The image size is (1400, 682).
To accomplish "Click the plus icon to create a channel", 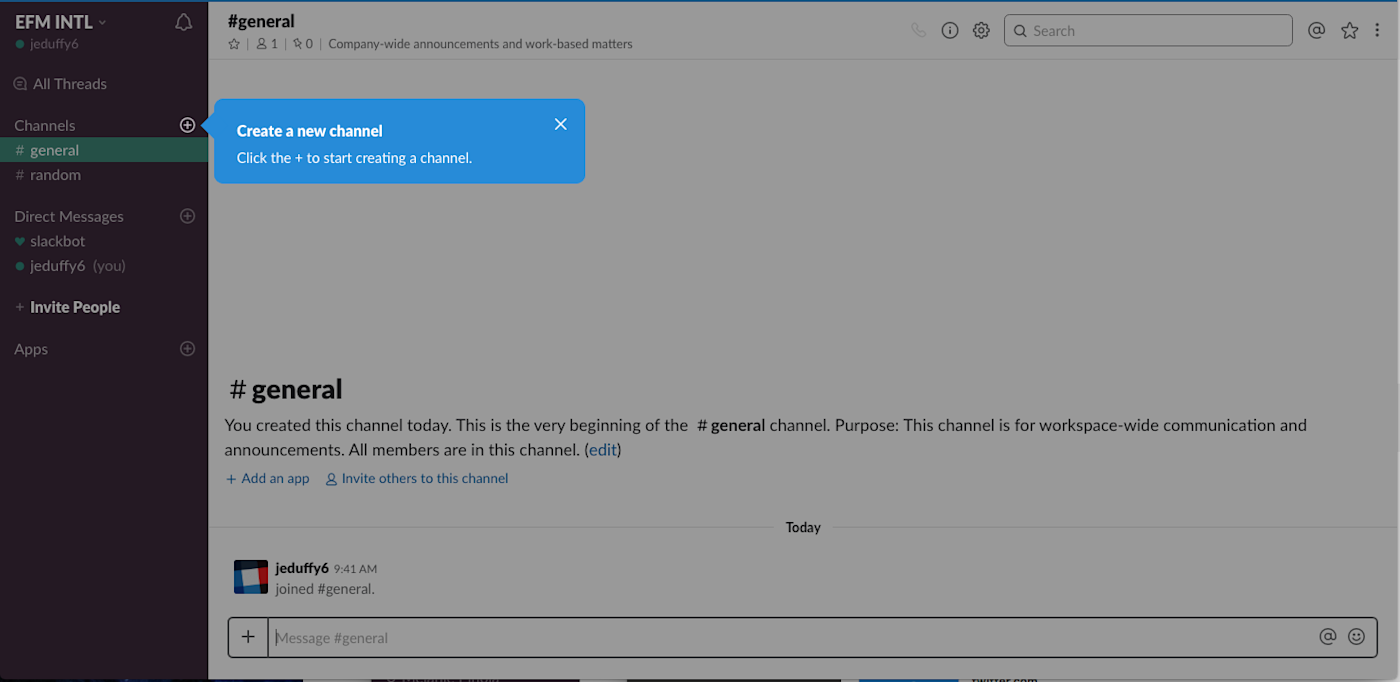I will point(187,125).
